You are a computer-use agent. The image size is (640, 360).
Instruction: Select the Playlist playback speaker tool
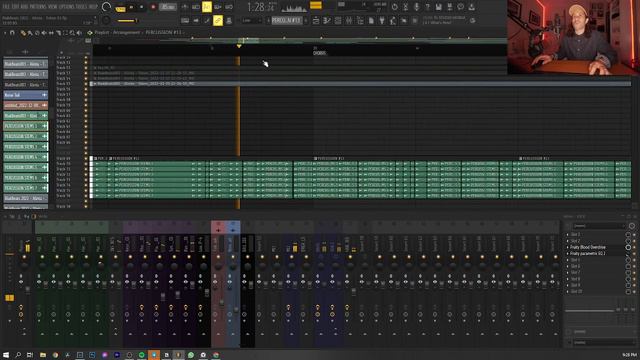[x=80, y=32]
